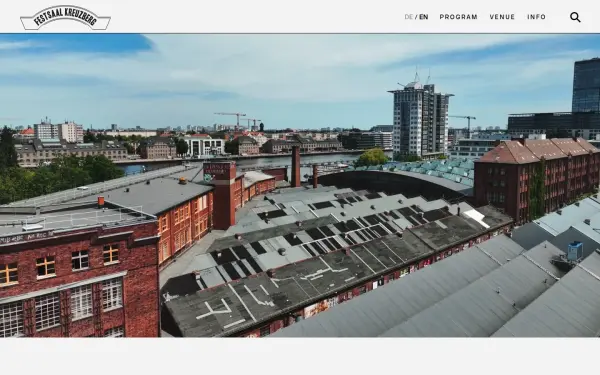
Task: Open the search magnifier icon
Action: 575,17
